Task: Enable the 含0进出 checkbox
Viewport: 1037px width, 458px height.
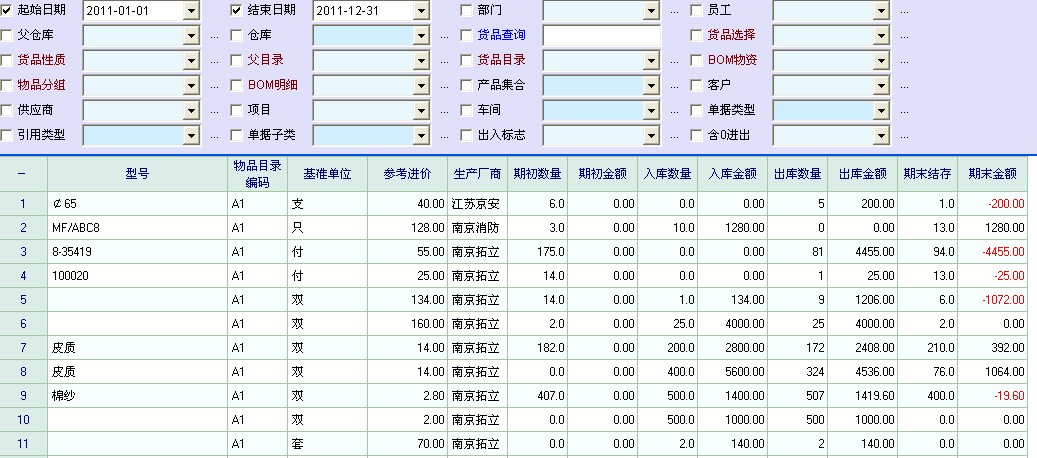Action: tap(697, 135)
